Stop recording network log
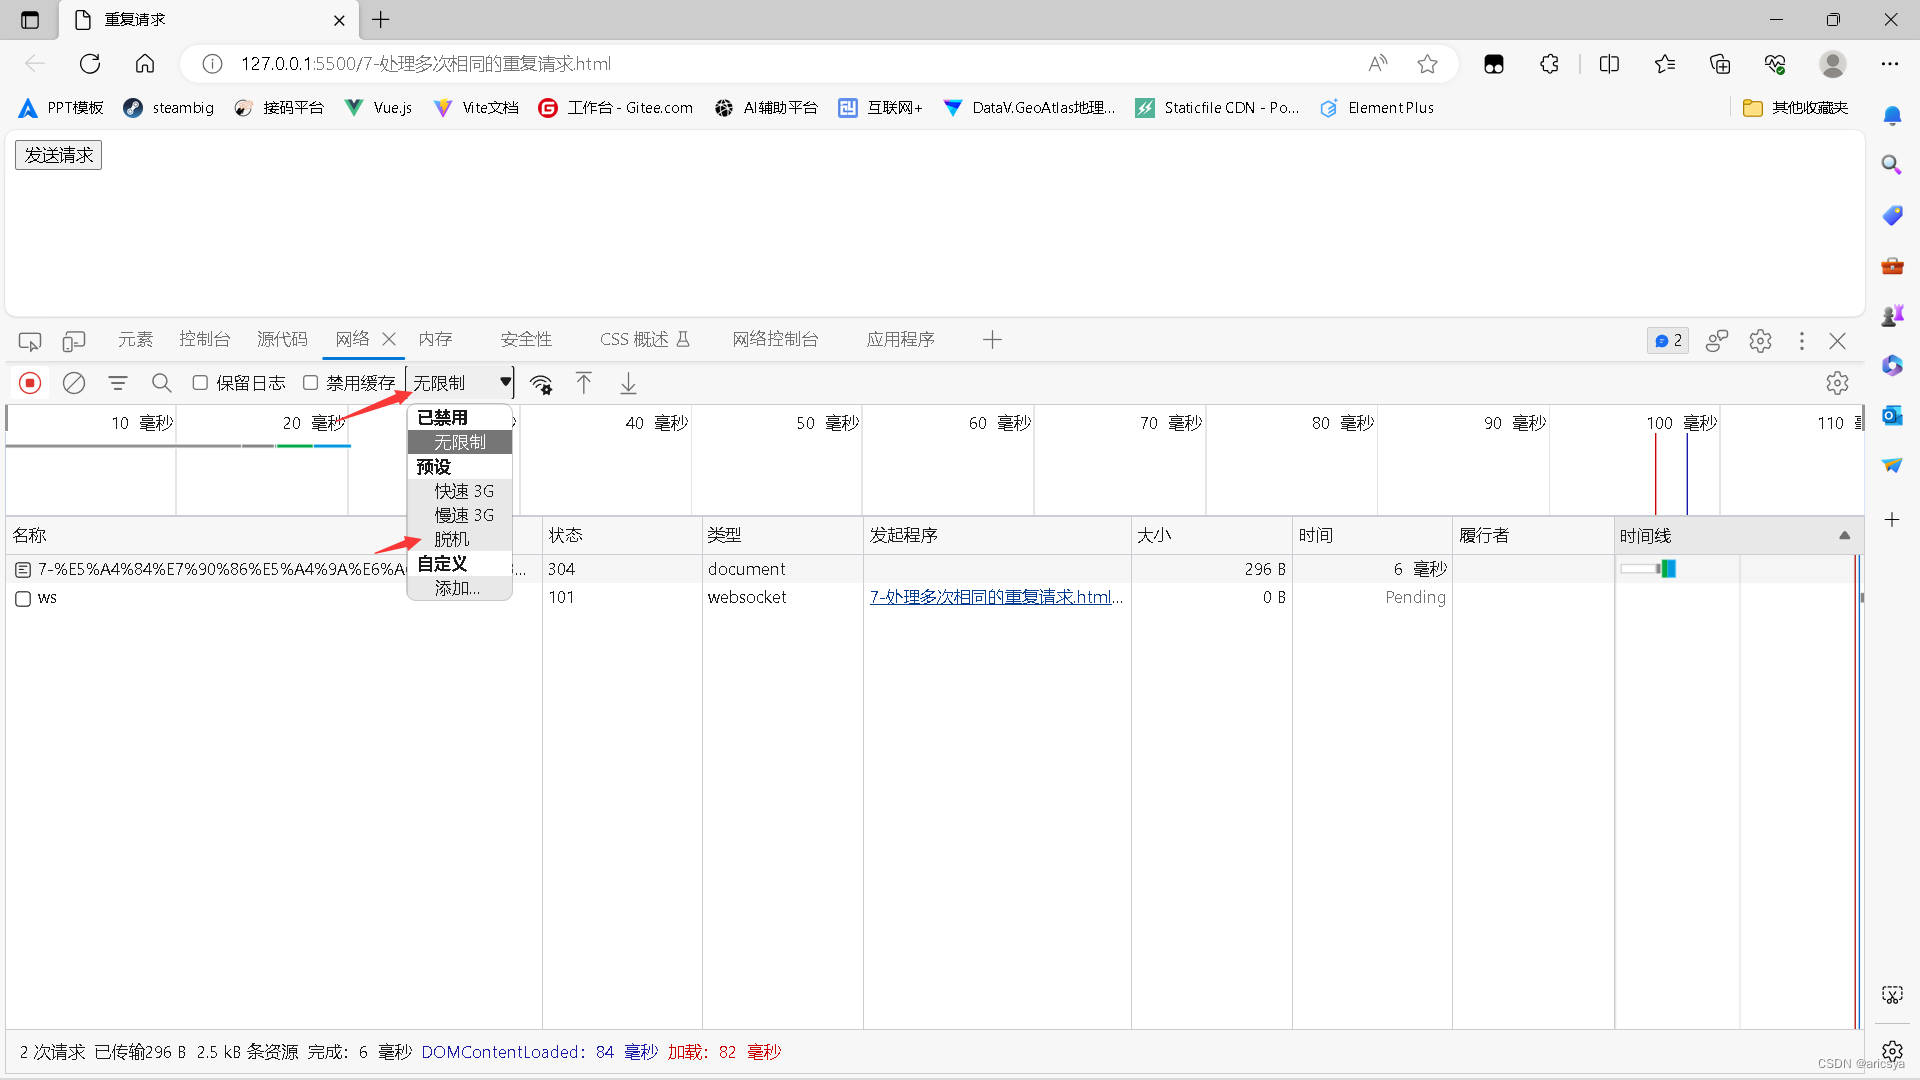The width and height of the screenshot is (1920, 1080). (x=29, y=383)
